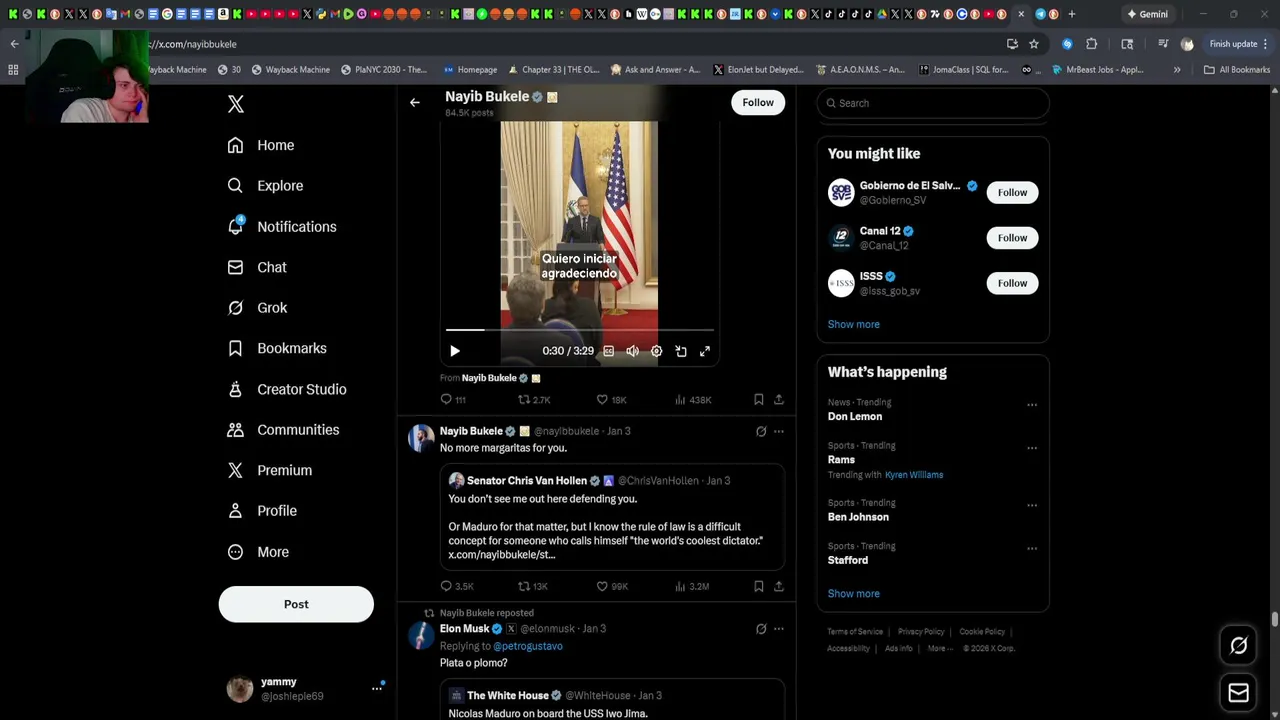Follow Nayib Bukele from the header
Viewport: 1280px width, 720px height.
(x=758, y=102)
